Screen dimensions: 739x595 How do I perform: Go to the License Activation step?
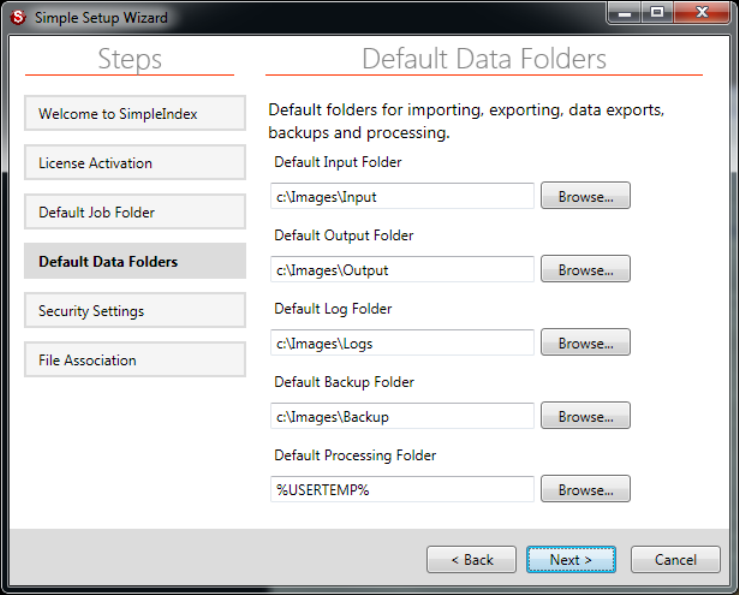(x=134, y=163)
